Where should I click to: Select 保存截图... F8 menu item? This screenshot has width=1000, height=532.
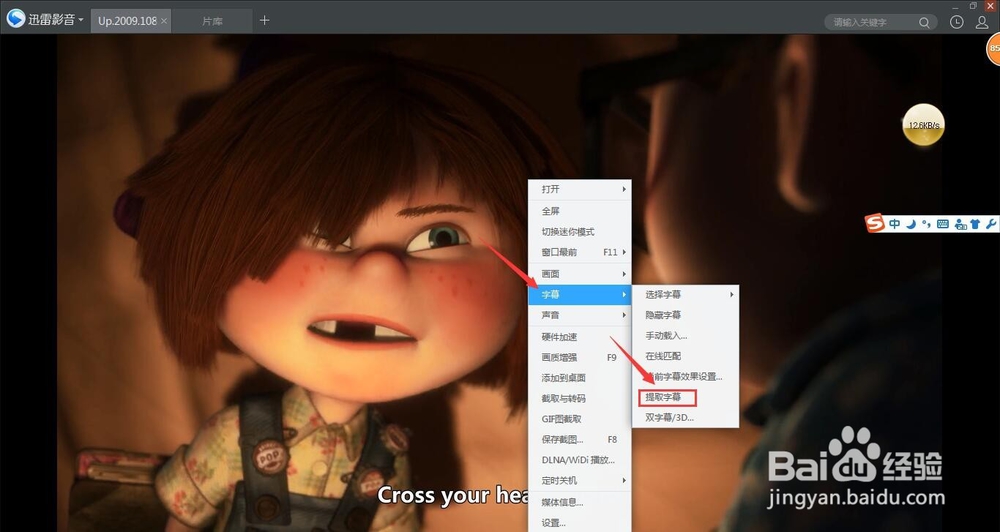click(x=580, y=439)
